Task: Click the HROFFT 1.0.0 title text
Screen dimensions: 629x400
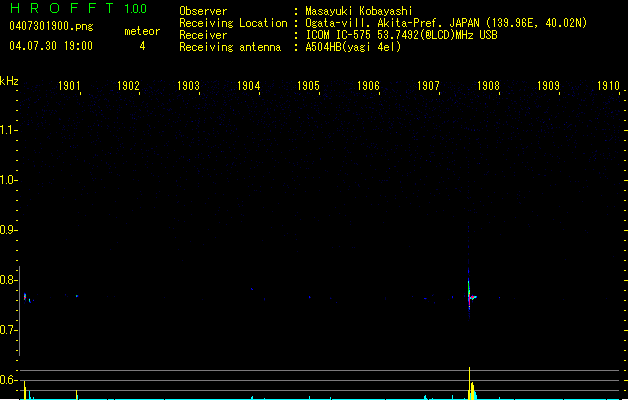Action: tap(78, 8)
